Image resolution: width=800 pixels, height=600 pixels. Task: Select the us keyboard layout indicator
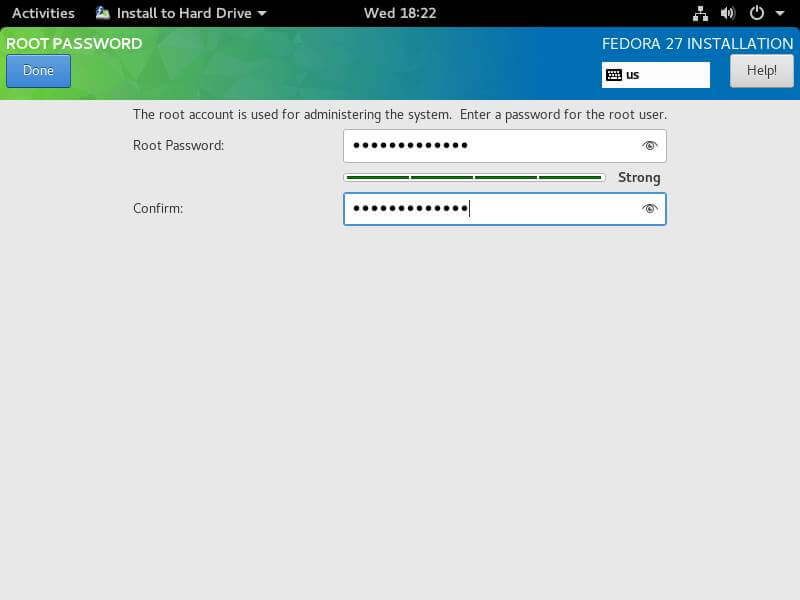[656, 75]
